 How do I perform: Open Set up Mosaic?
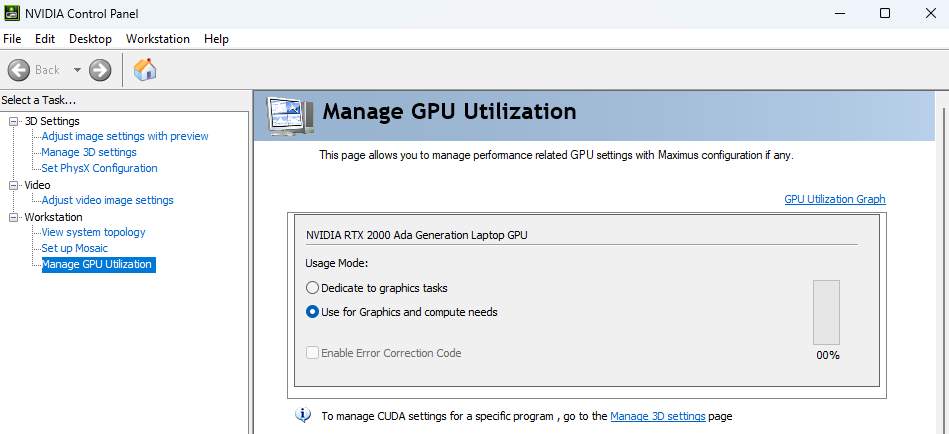[74, 248]
